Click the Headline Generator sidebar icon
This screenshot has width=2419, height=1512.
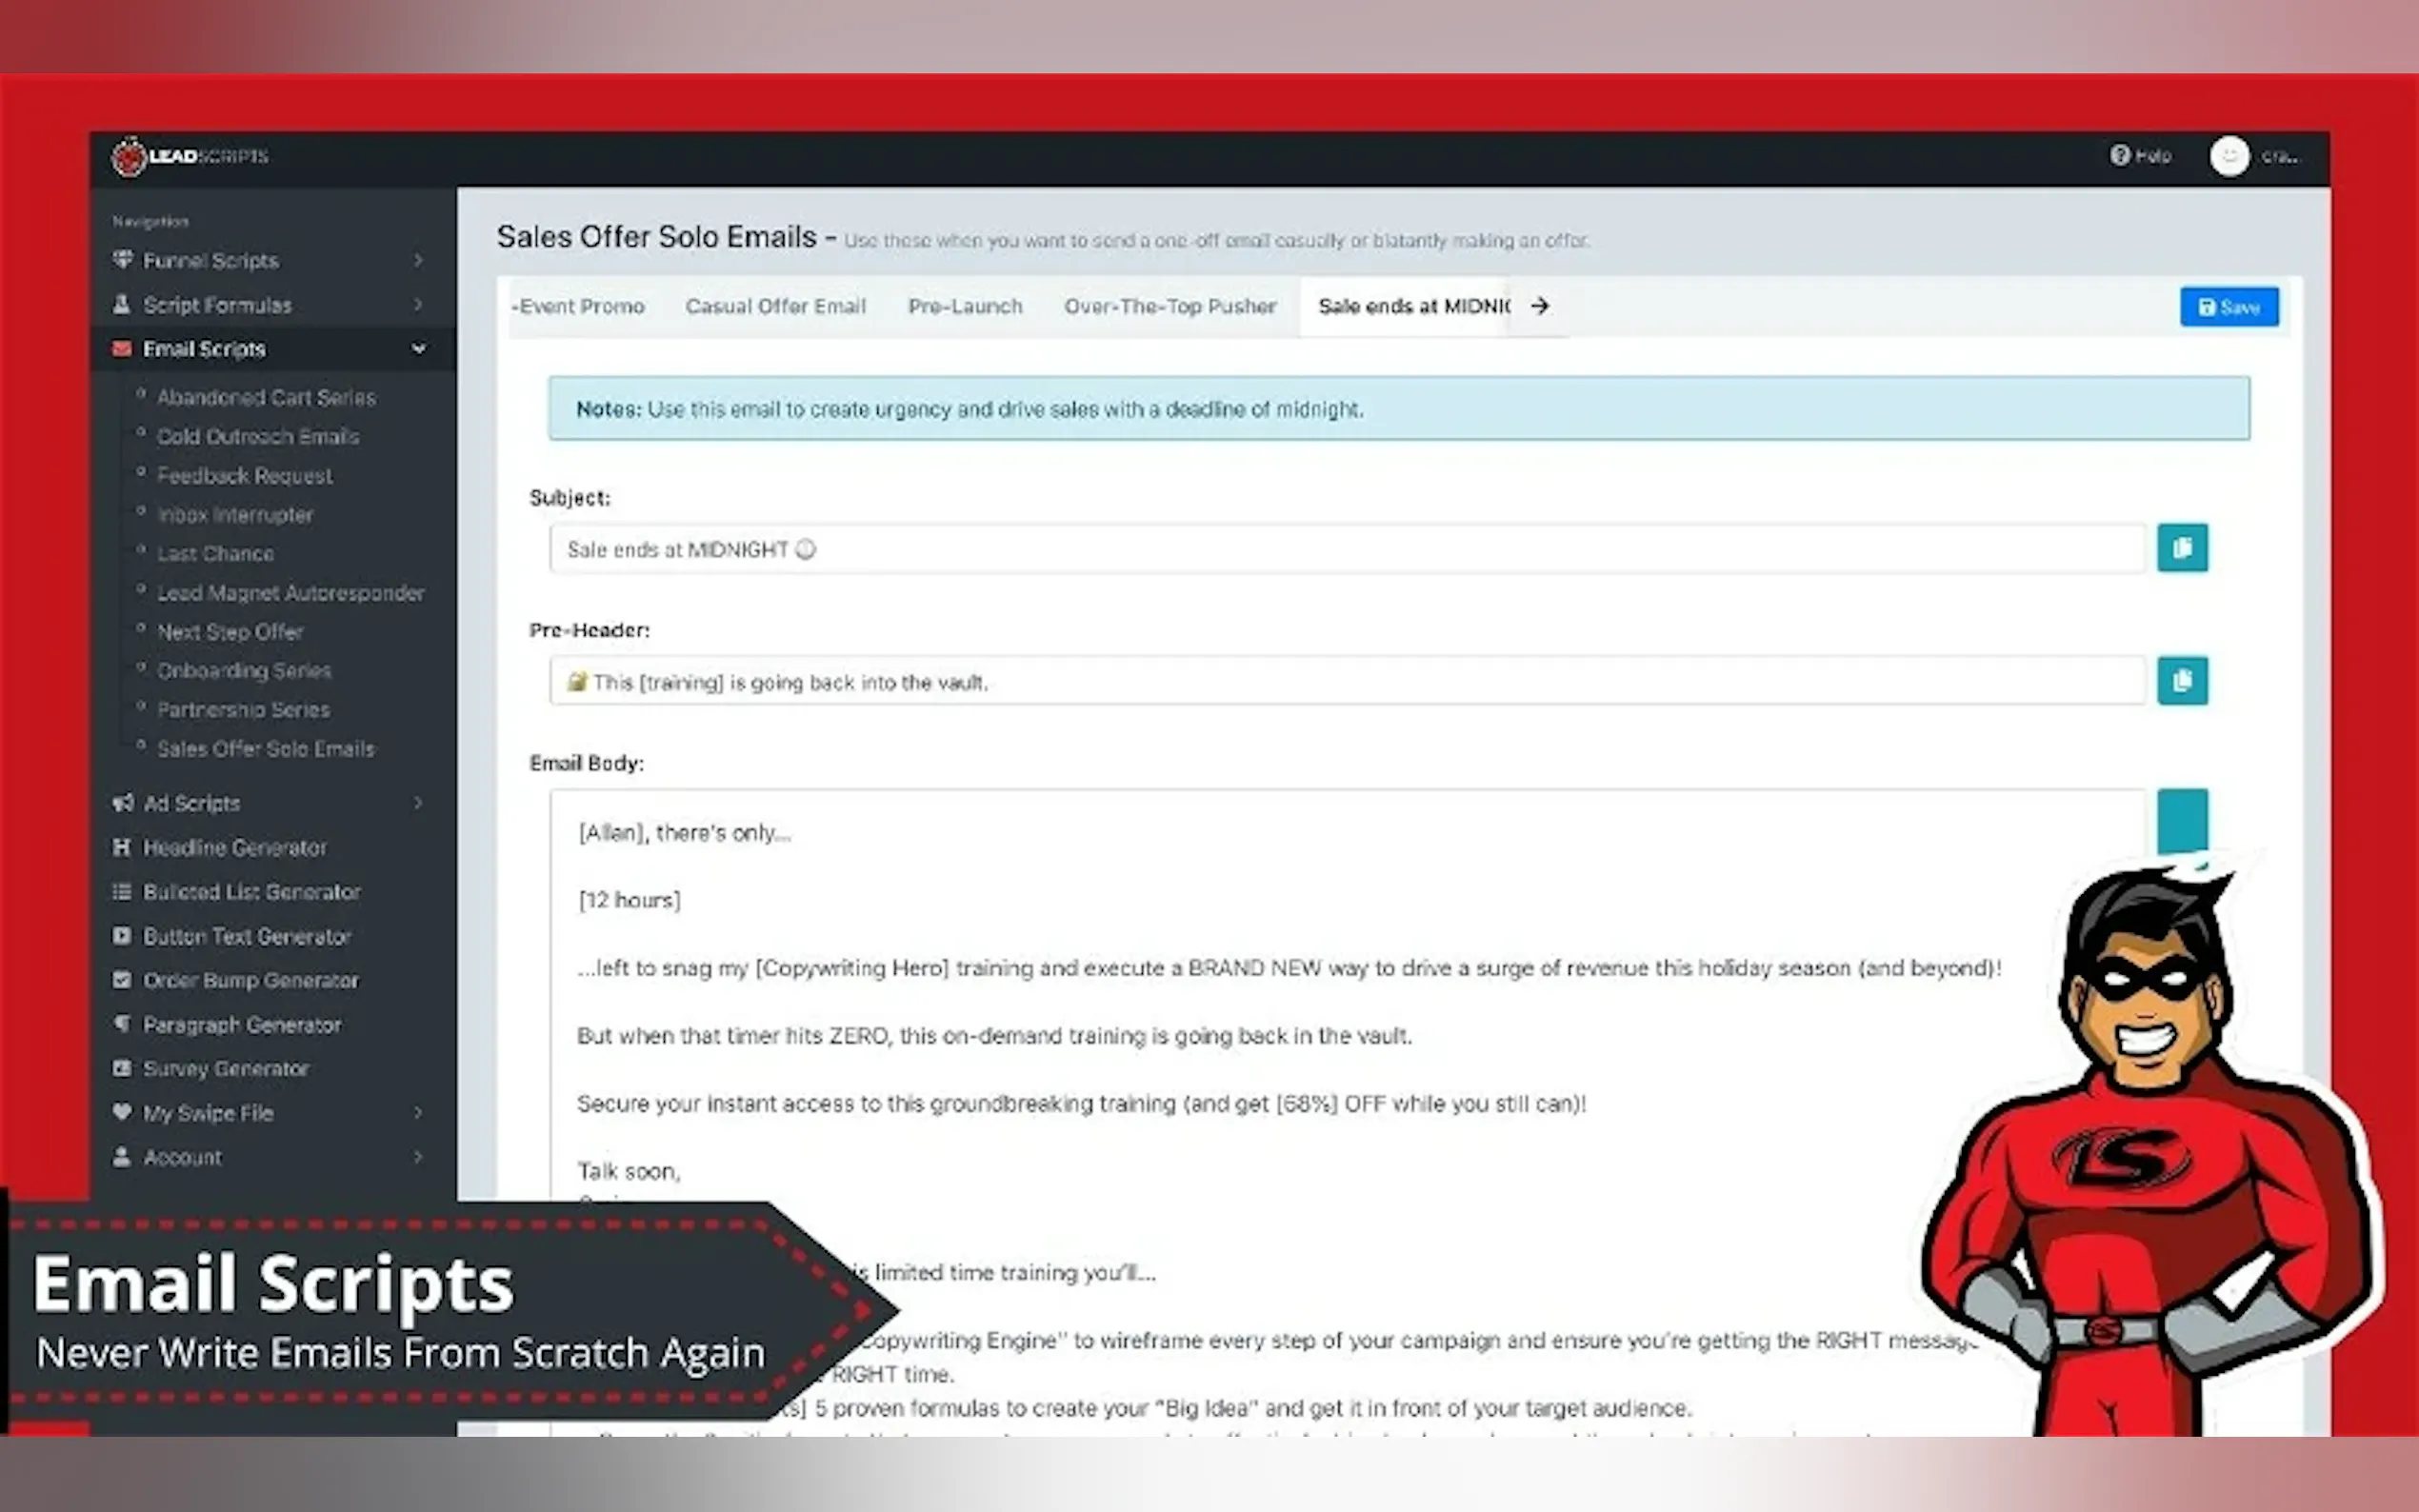(x=122, y=847)
